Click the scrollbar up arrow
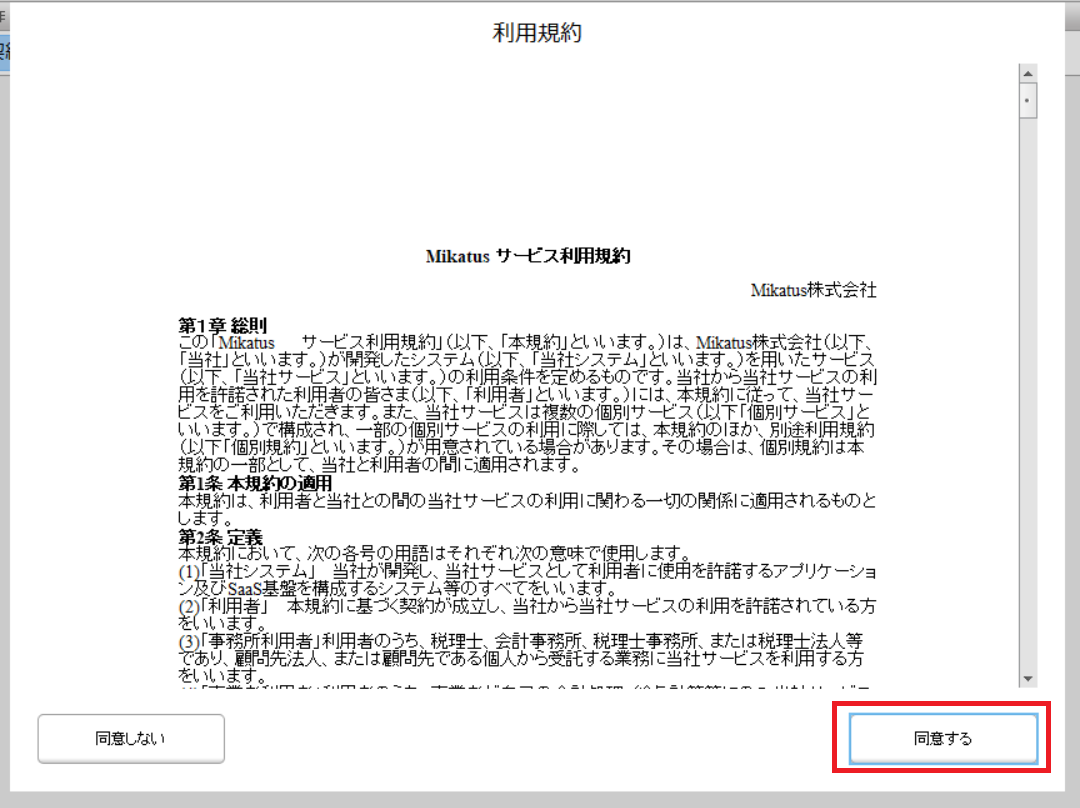 (x=1028, y=74)
